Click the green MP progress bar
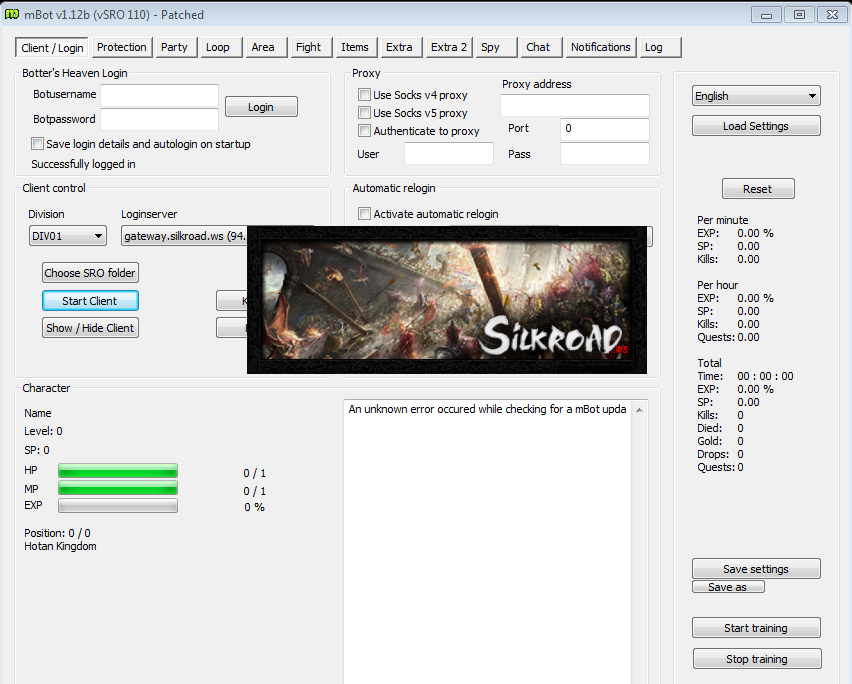Screen dimensions: 852x684 click(x=118, y=488)
